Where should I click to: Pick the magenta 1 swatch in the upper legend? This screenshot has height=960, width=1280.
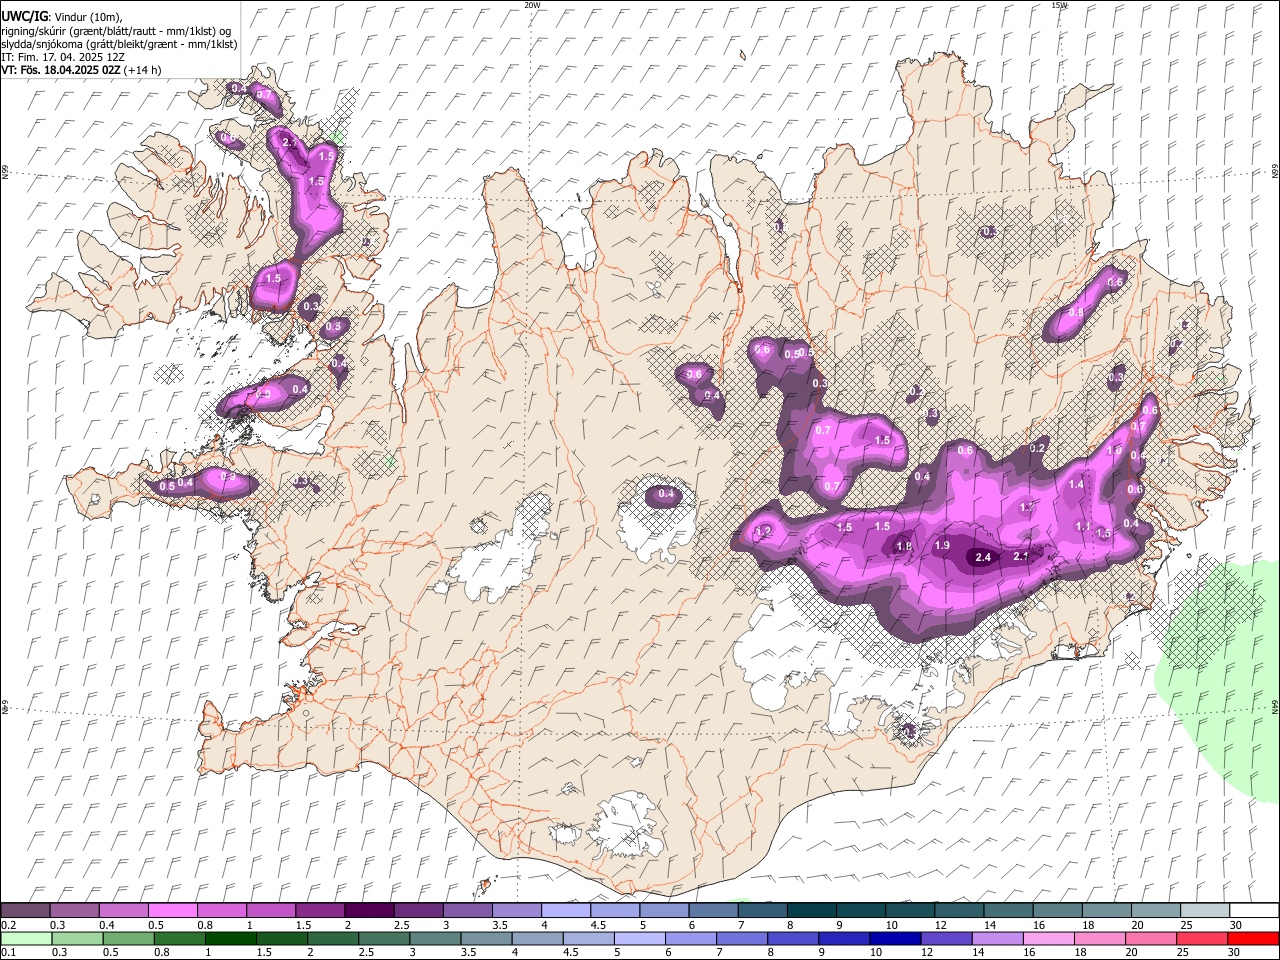270,910
